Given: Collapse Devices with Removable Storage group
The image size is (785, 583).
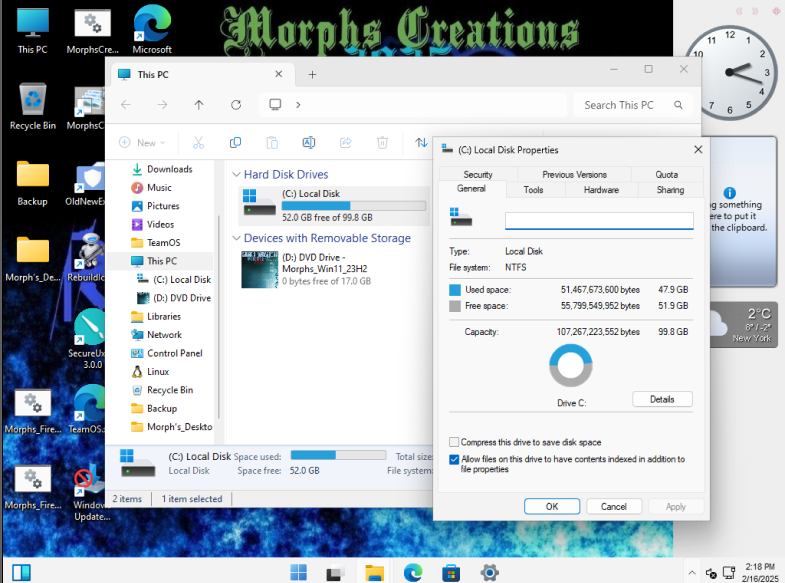Looking at the screenshot, I should [236, 238].
